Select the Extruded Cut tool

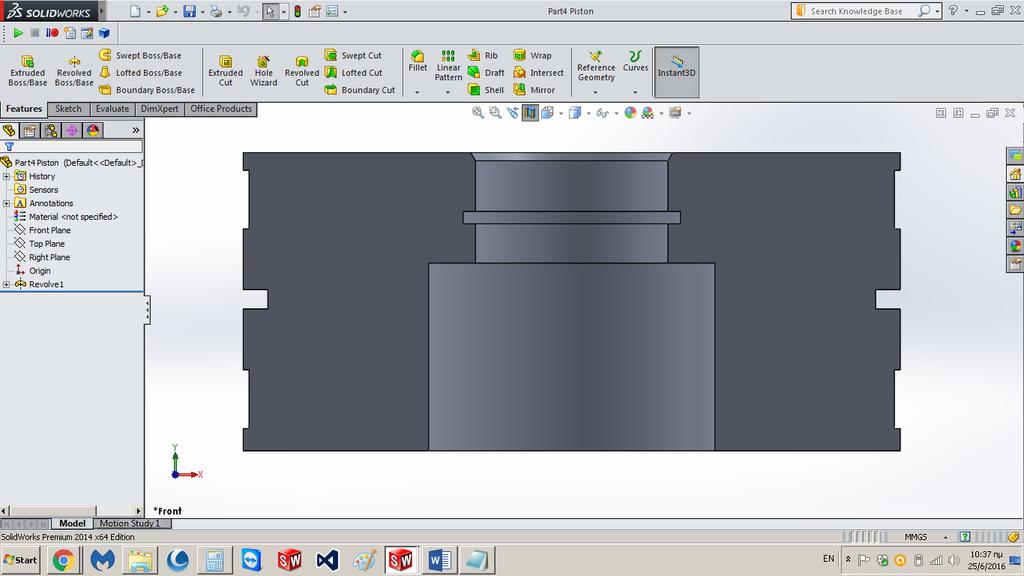point(225,71)
